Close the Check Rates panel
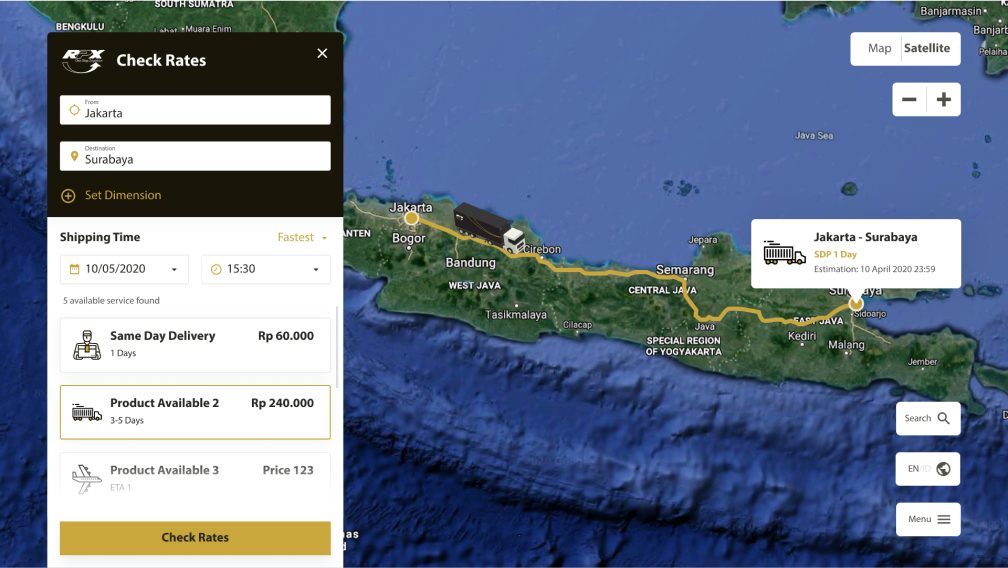The height and width of the screenshot is (568, 1008). [x=322, y=54]
